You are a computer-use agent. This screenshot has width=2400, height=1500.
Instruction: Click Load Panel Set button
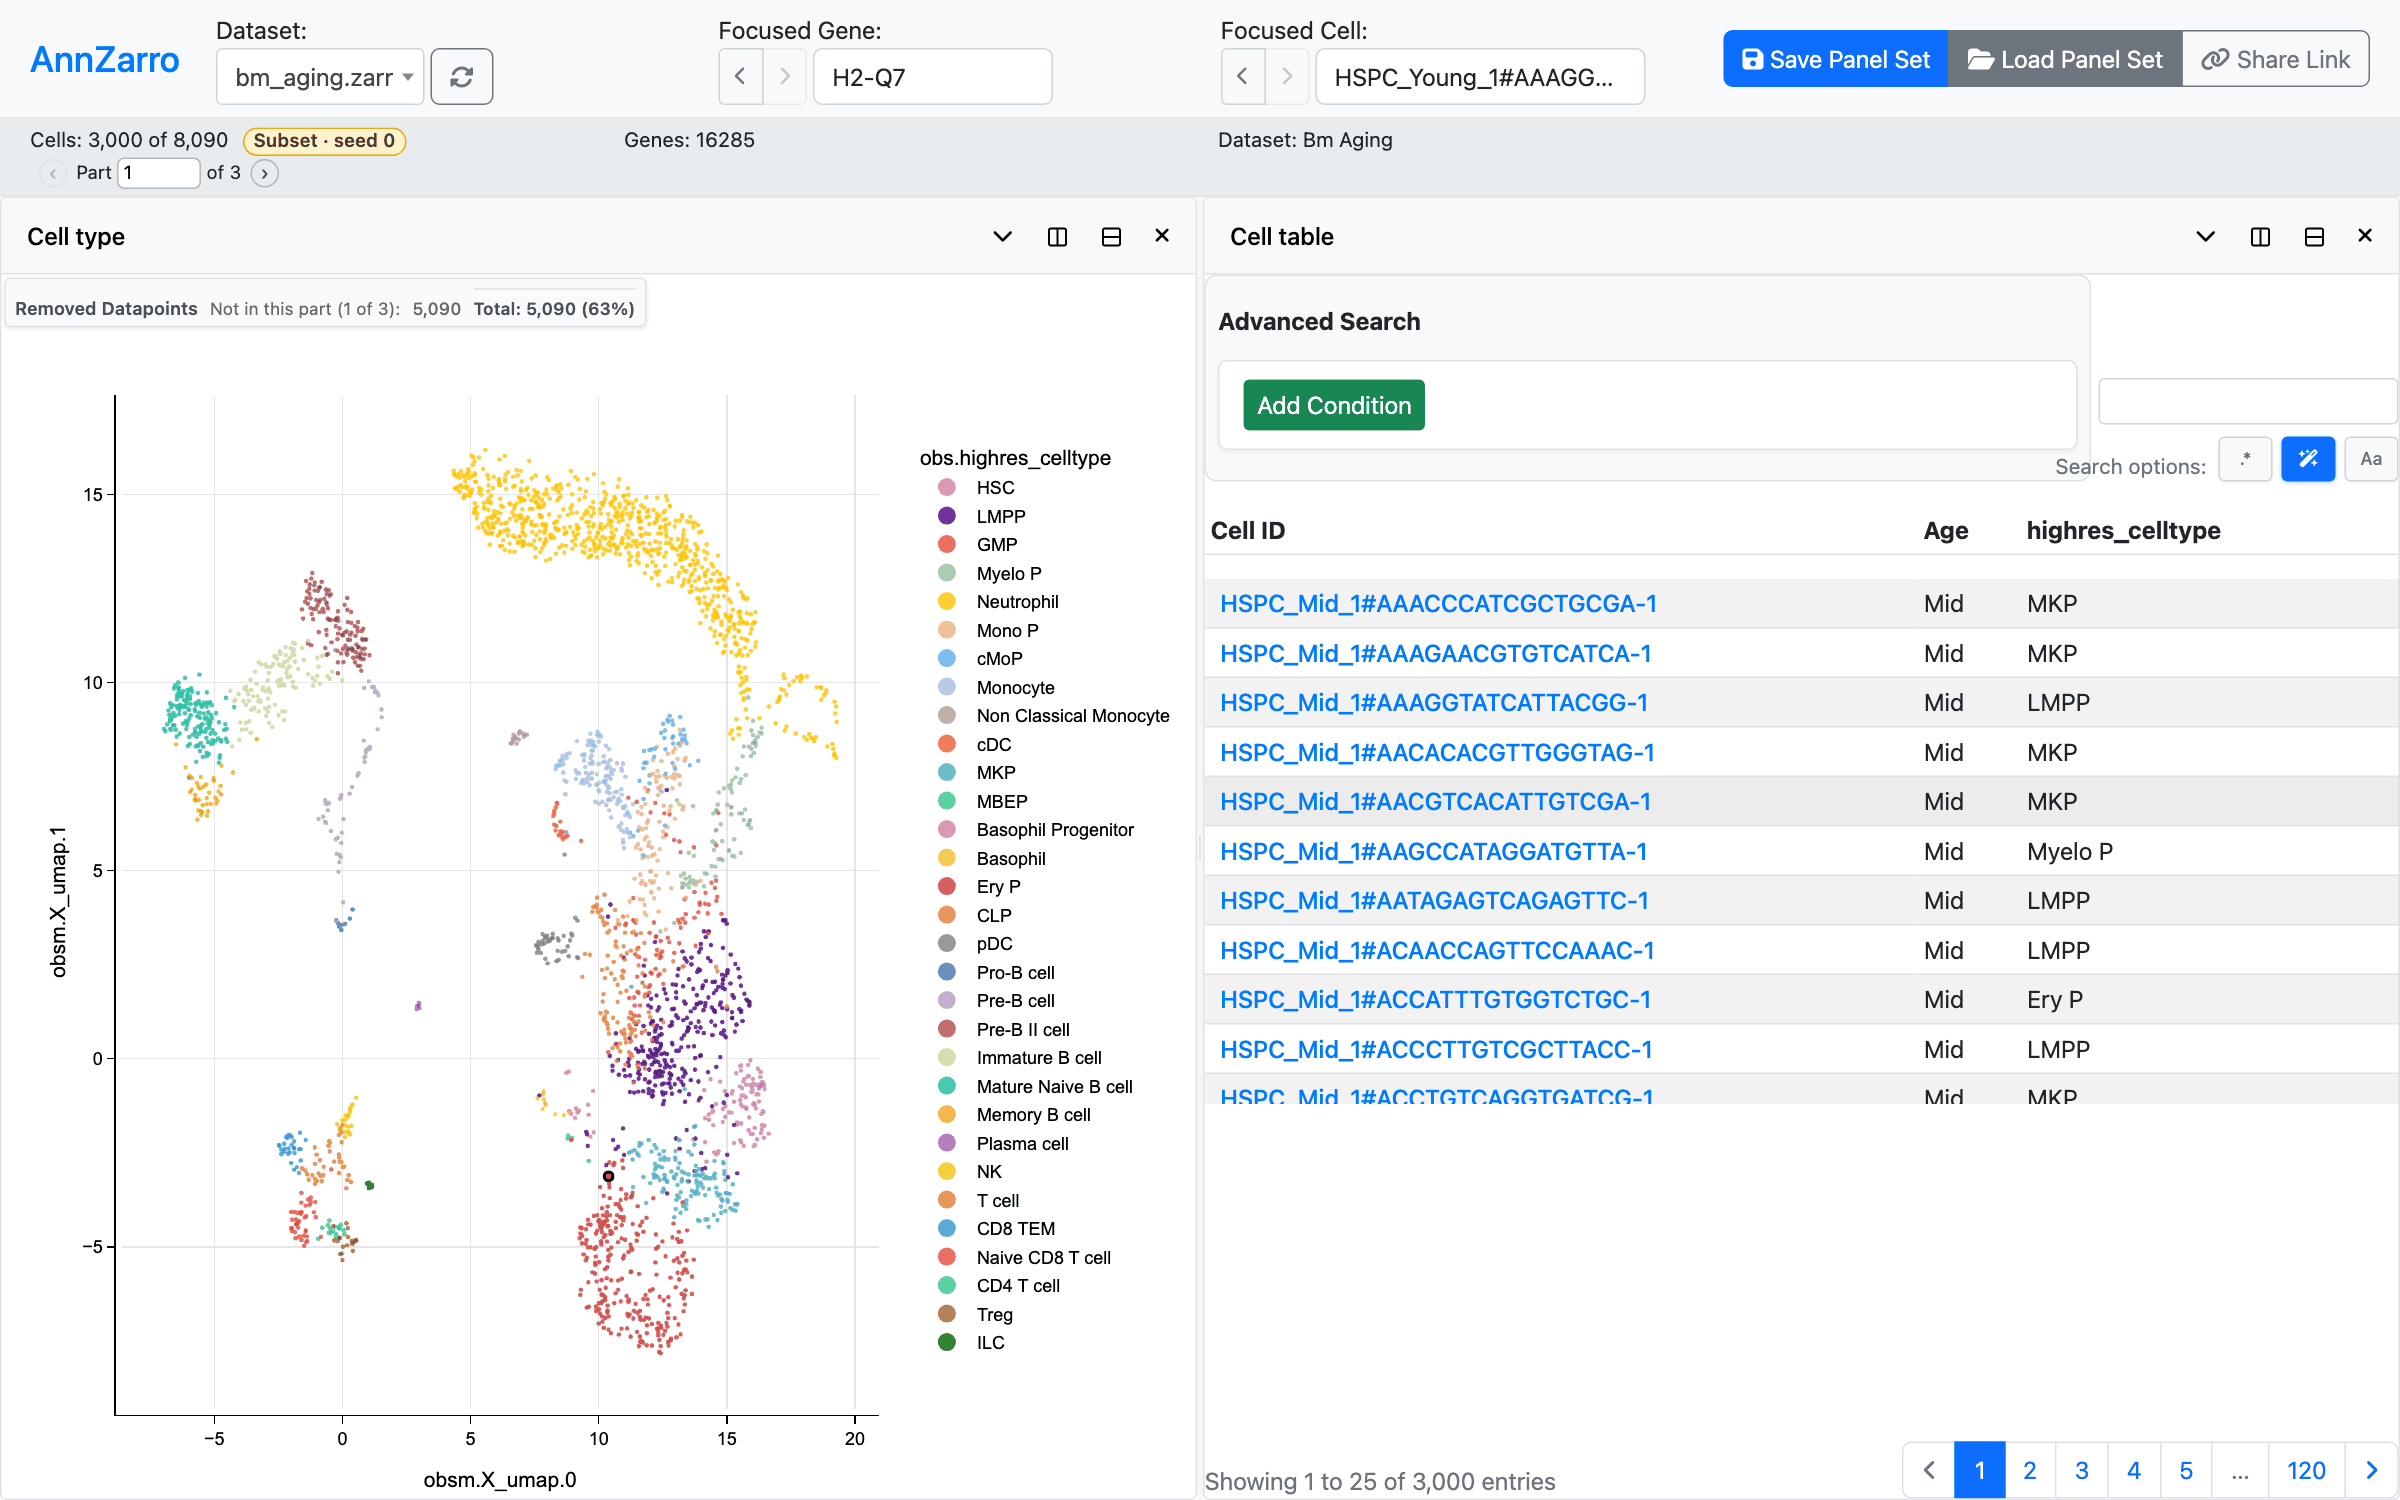pyautogui.click(x=2065, y=59)
